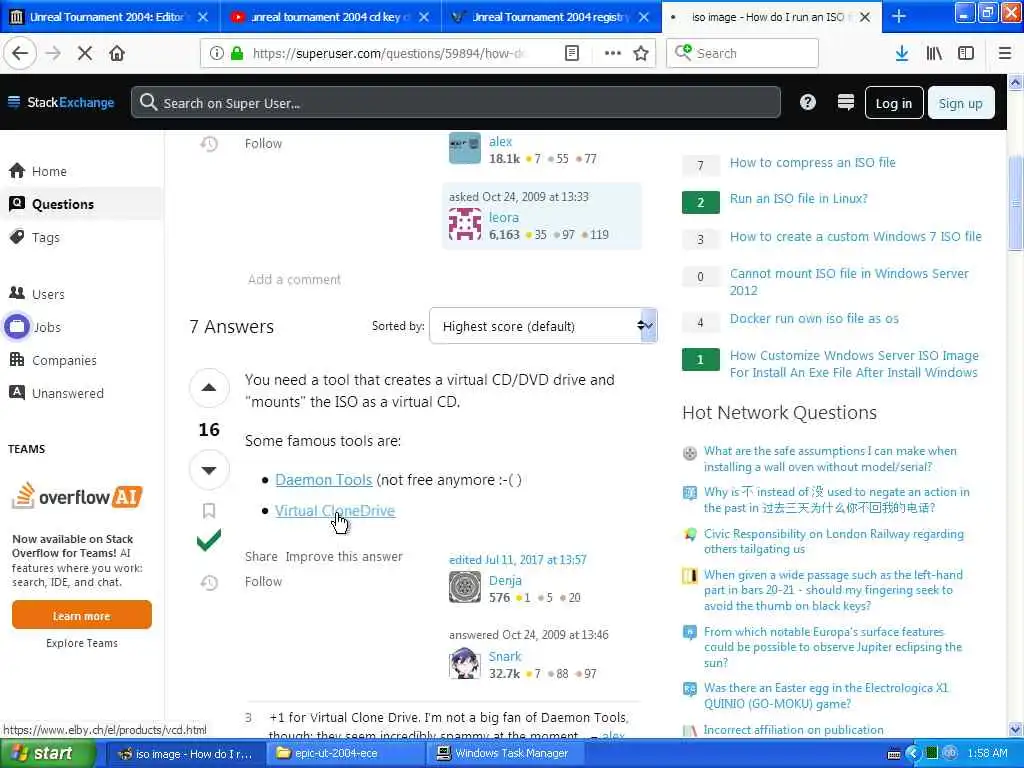The image size is (1024, 768).
Task: Open the Firefox hamburger menu
Action: [1005, 53]
